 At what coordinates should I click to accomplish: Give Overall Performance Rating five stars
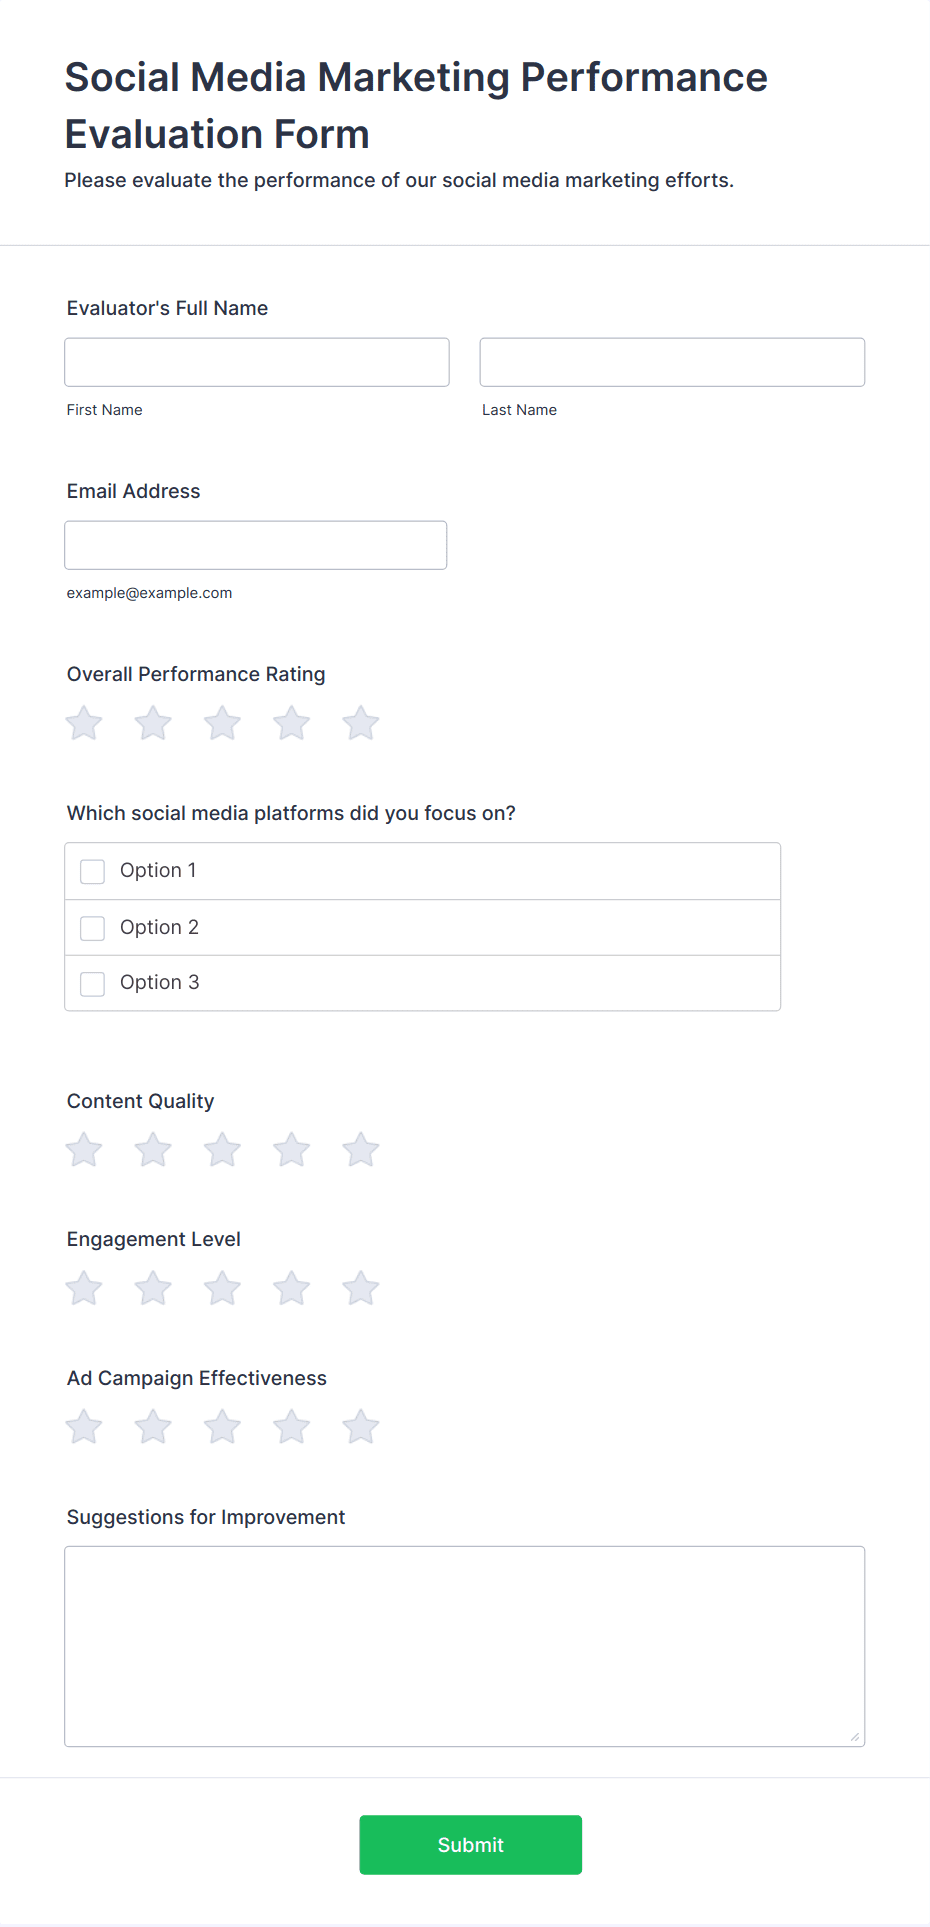(361, 723)
